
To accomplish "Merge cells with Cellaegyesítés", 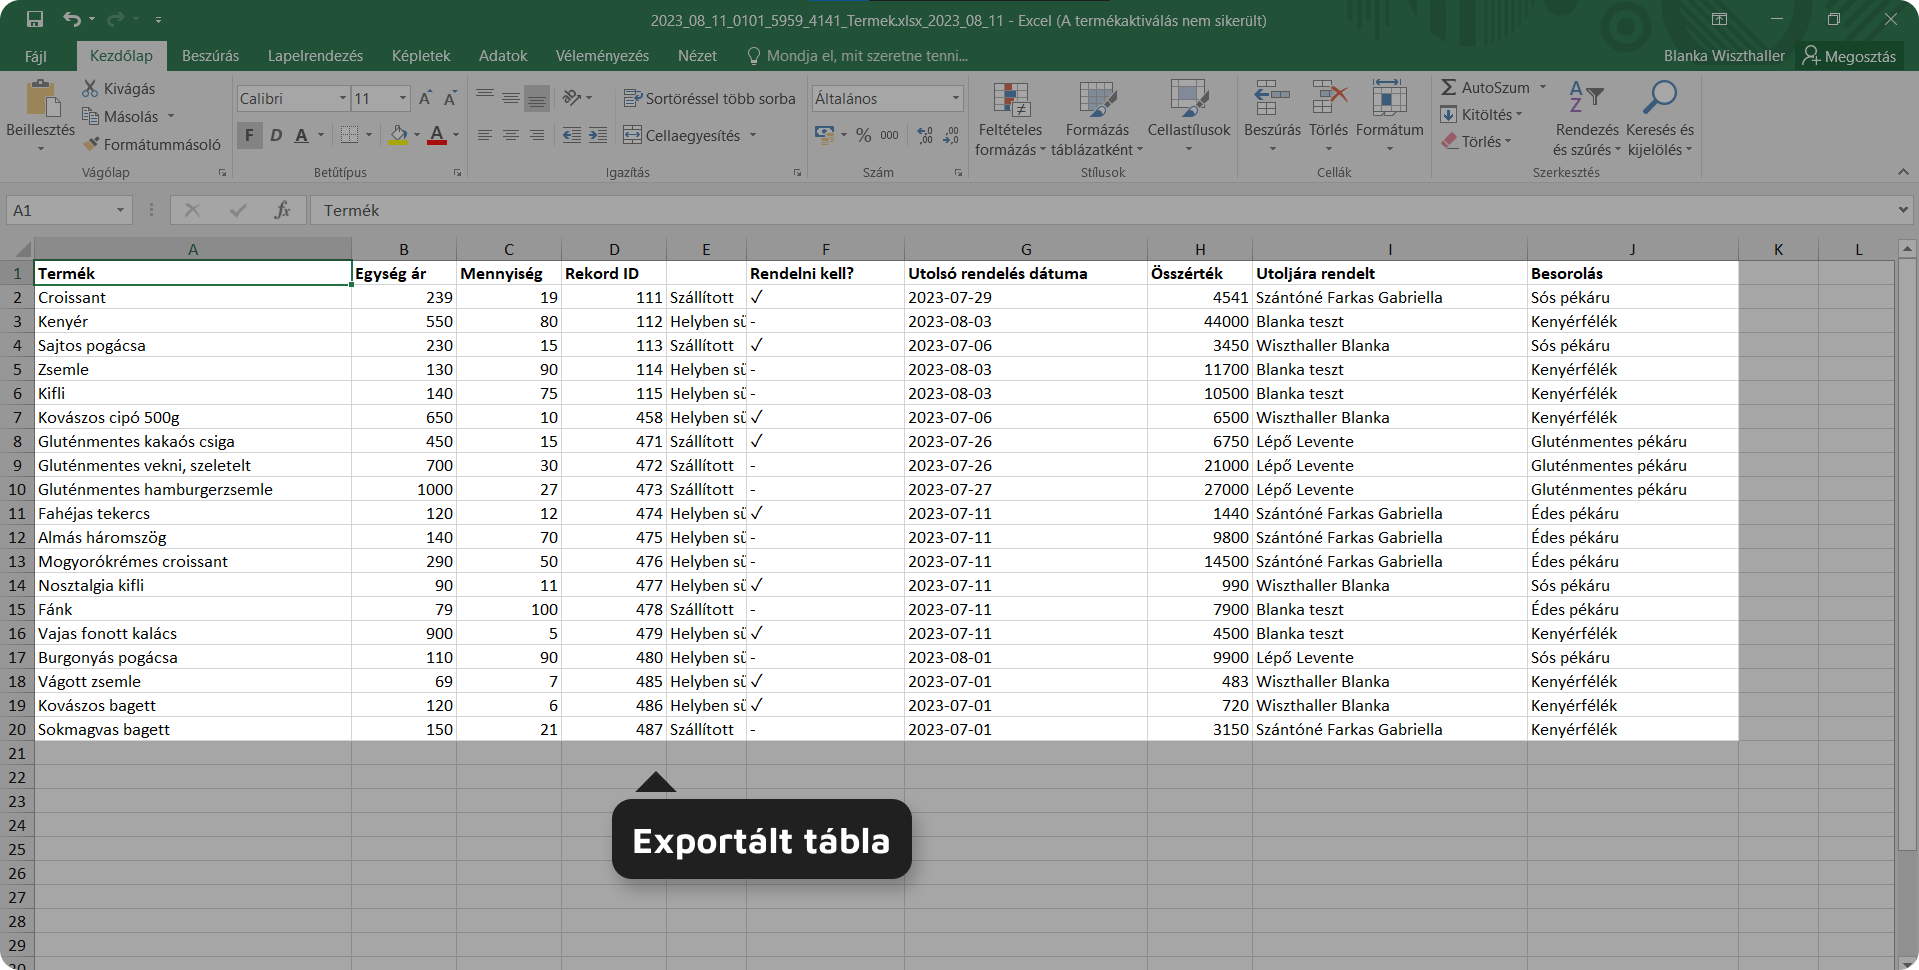I will coord(681,135).
